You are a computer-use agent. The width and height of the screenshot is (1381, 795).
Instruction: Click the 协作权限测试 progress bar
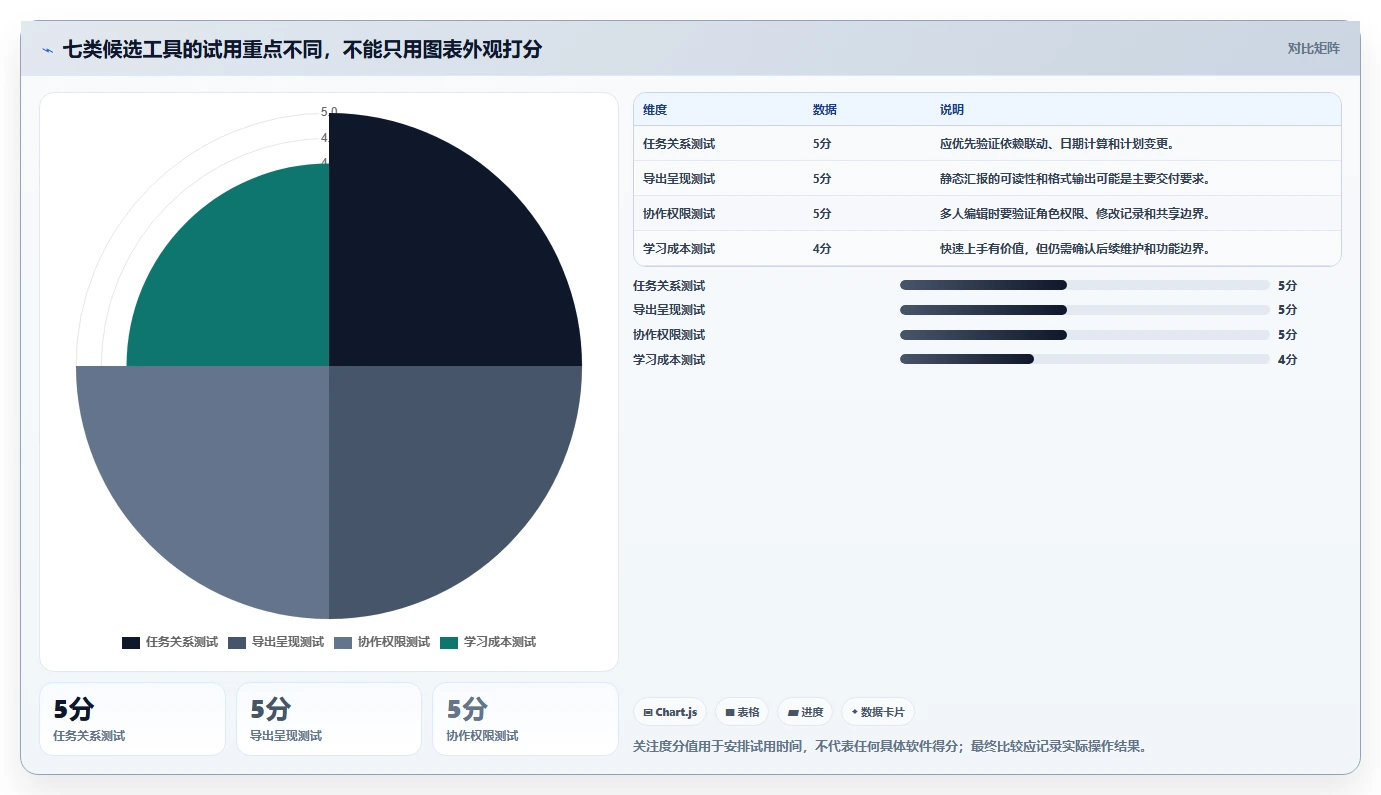point(1084,335)
